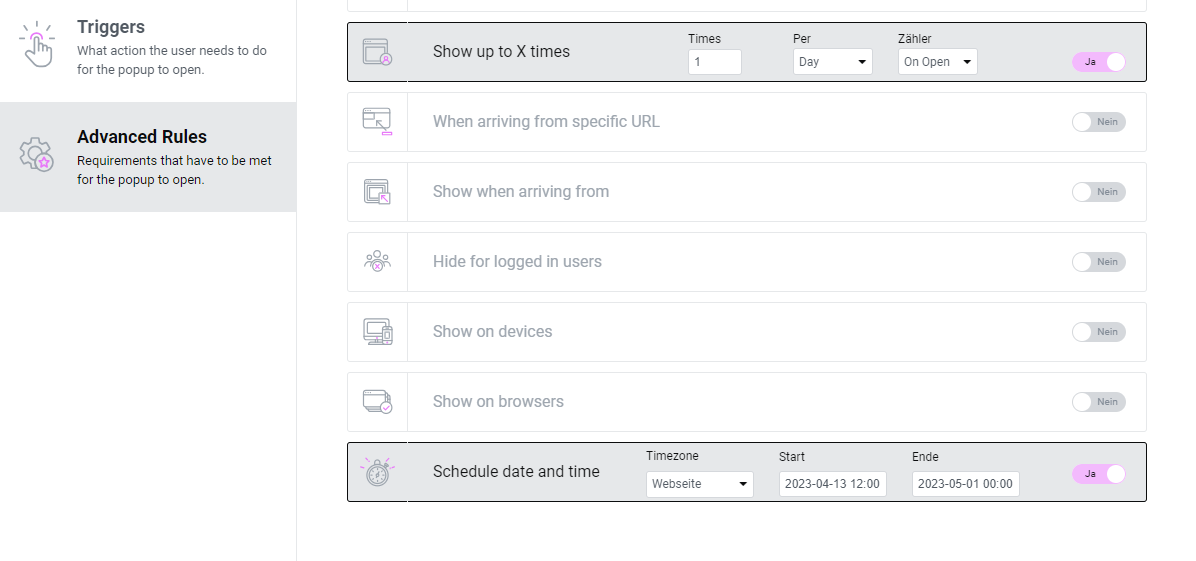
Task: Click the Advanced Rules gear icon
Action: point(37,155)
